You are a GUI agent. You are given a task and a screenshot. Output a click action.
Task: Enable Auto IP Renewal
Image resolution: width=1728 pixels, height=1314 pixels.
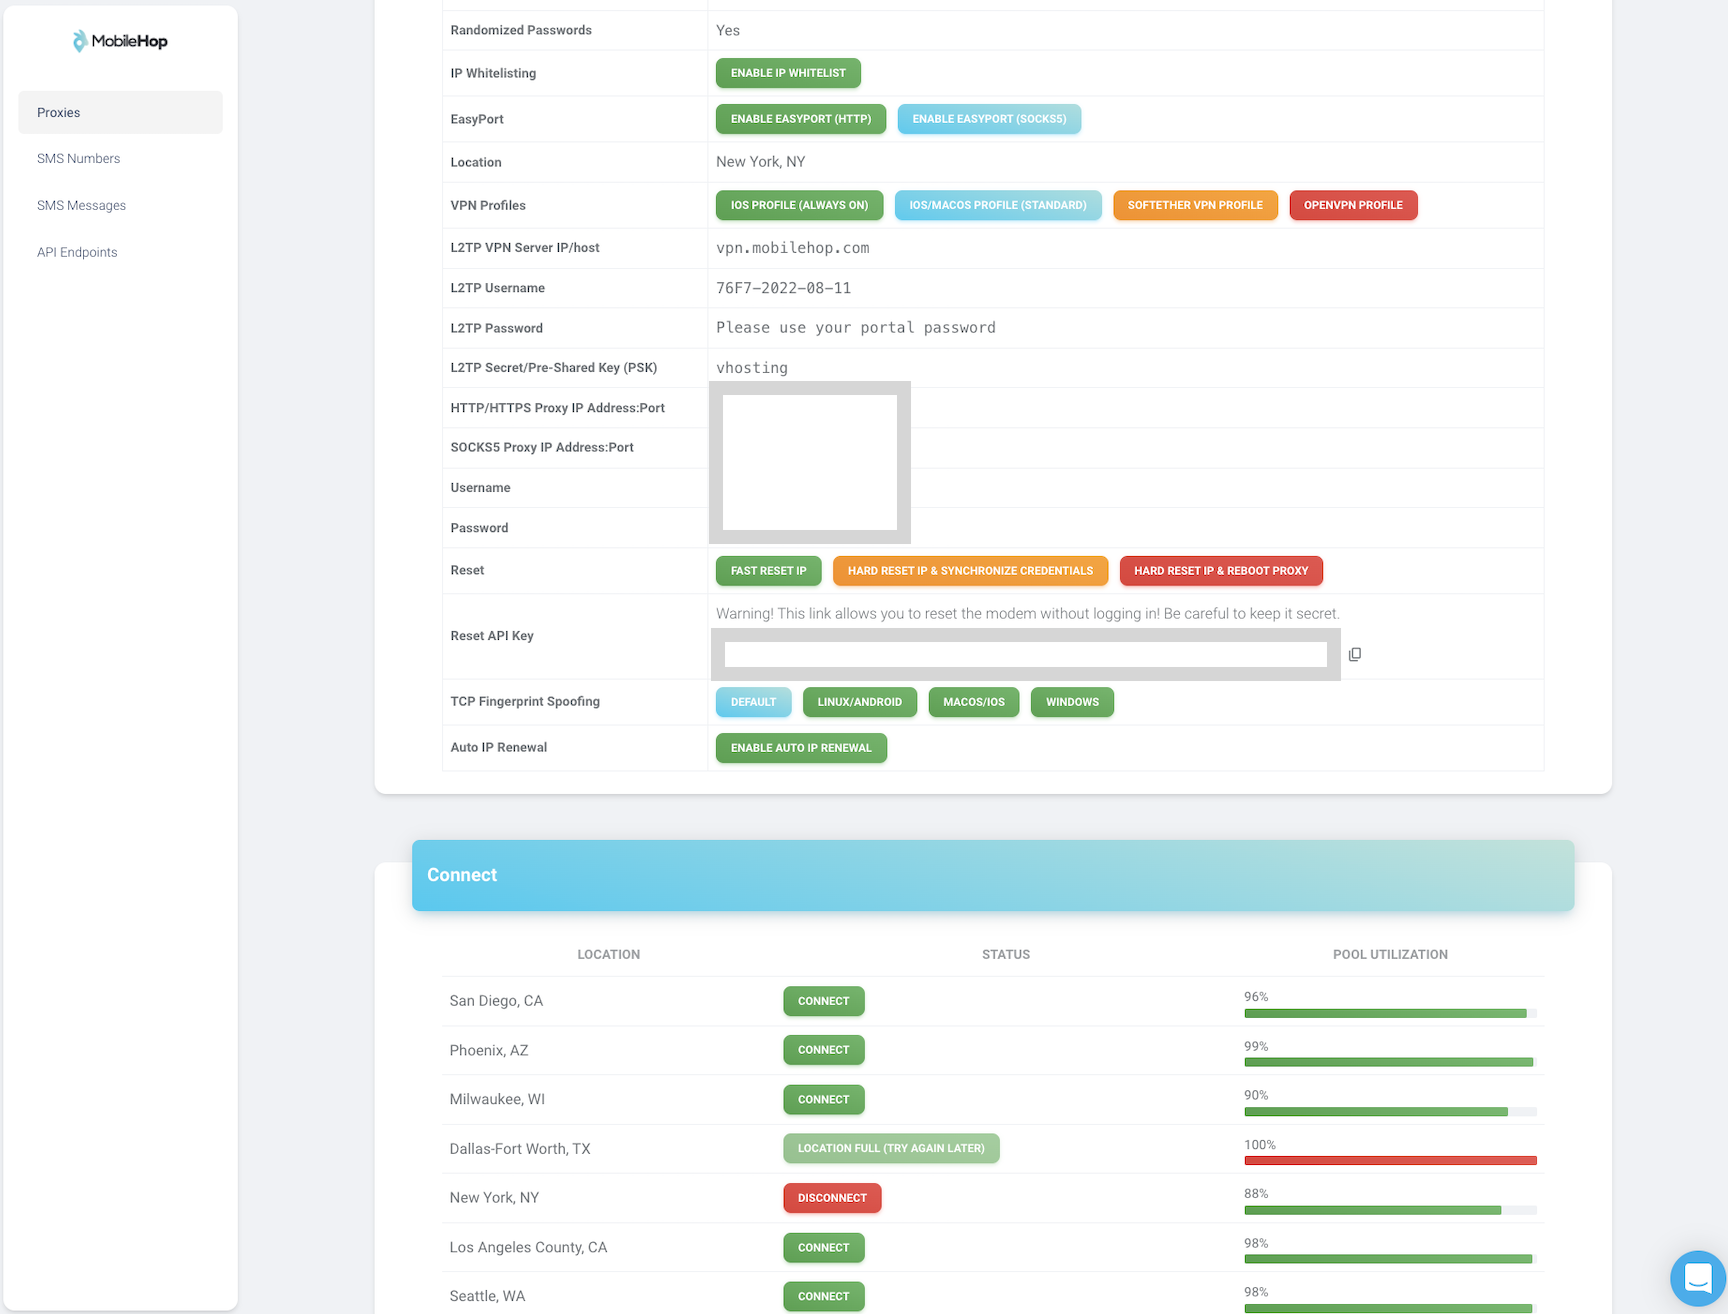801,748
